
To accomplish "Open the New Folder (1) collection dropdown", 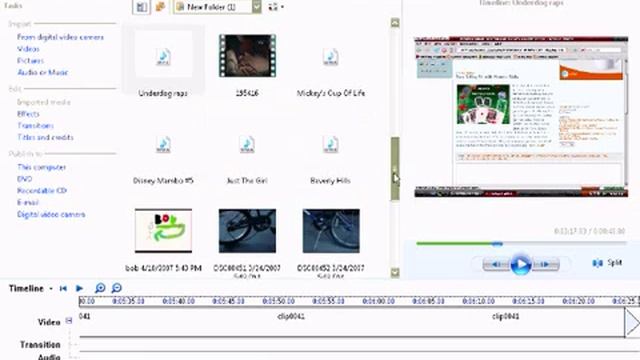I will click(256, 7).
